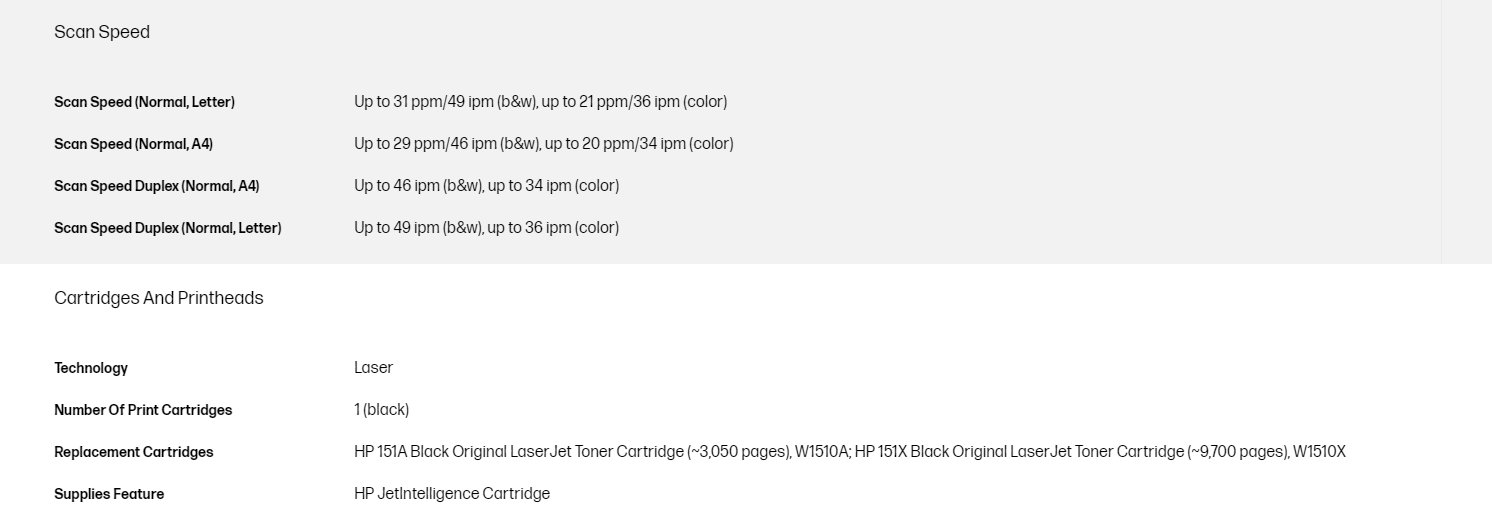
Task: Click the Cartridges And Printheads heading
Action: coord(158,298)
